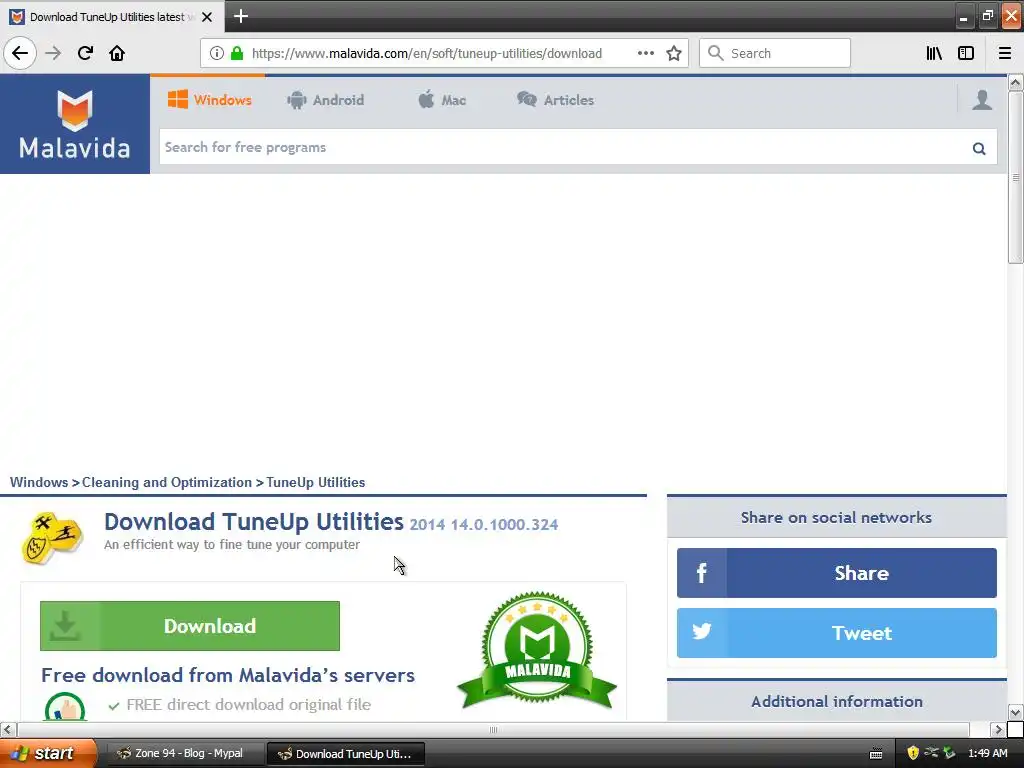Open the browser home page
Viewport: 1024px width, 768px height.
point(117,53)
